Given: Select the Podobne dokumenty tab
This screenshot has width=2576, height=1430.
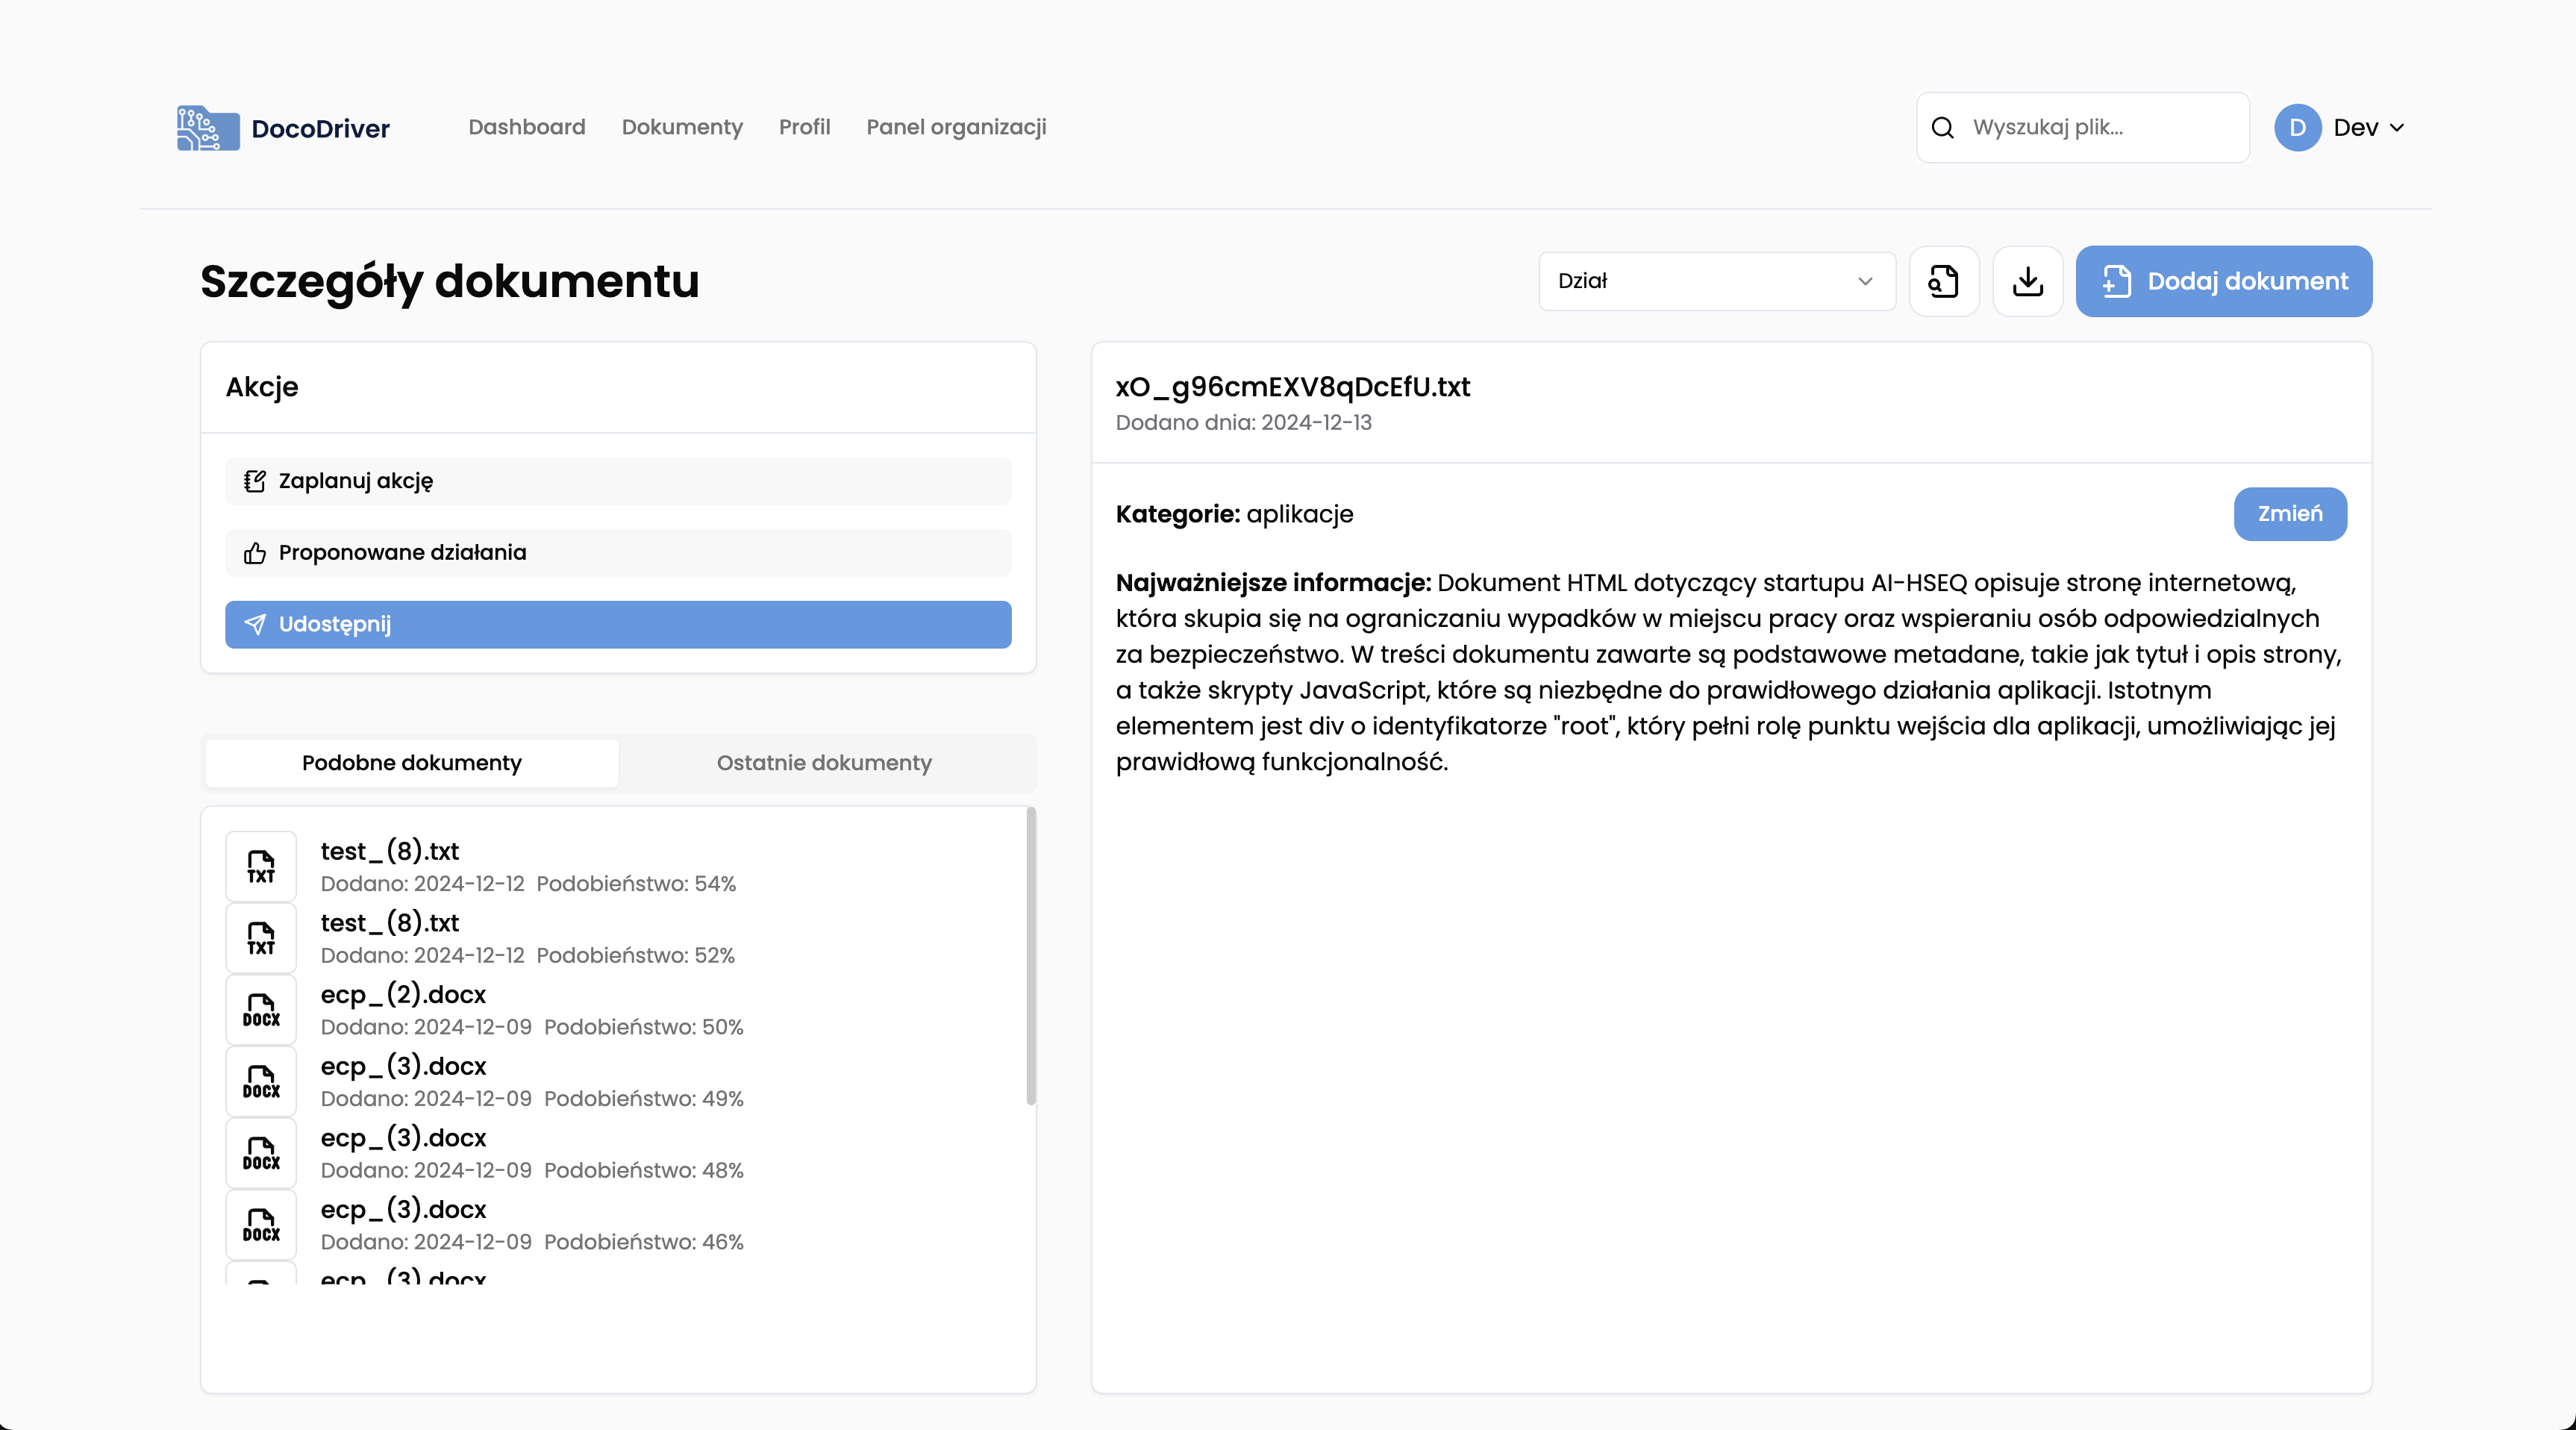Looking at the screenshot, I should 412,763.
